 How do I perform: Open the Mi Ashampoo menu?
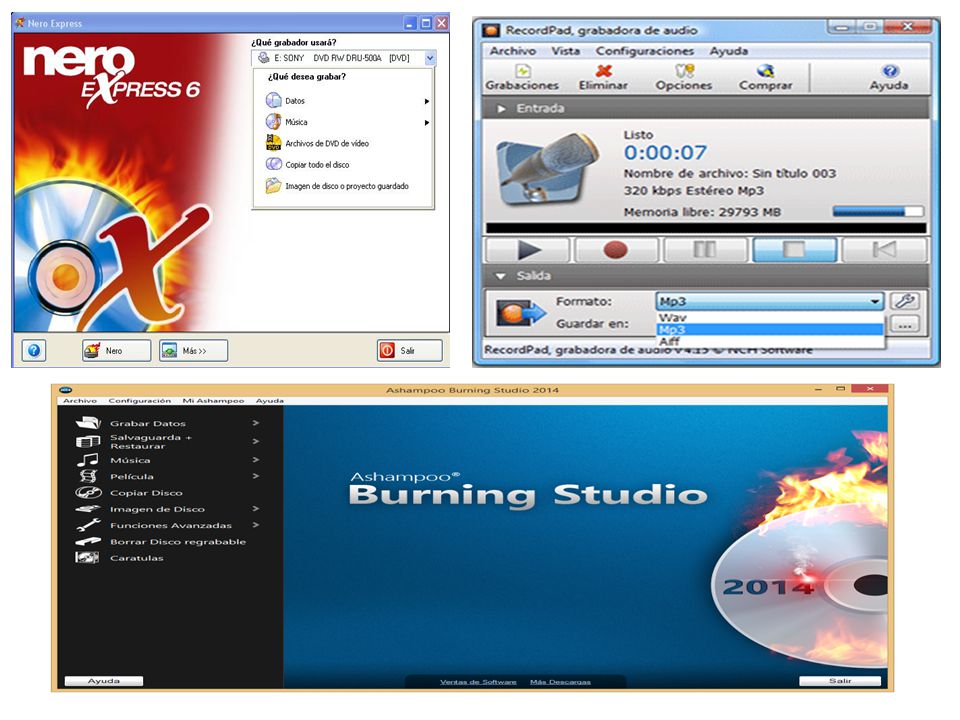tap(213, 400)
